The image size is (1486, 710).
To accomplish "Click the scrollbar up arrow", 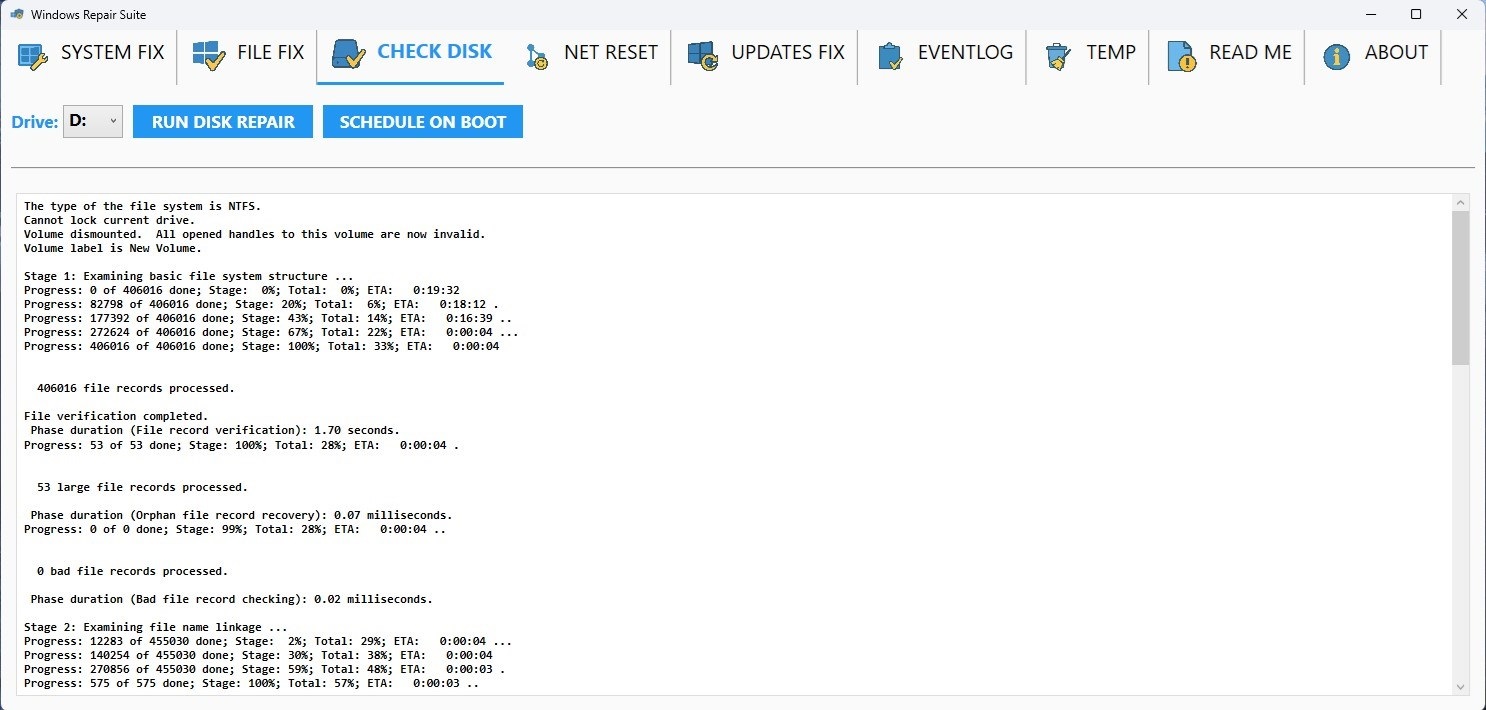I will click(x=1460, y=203).
